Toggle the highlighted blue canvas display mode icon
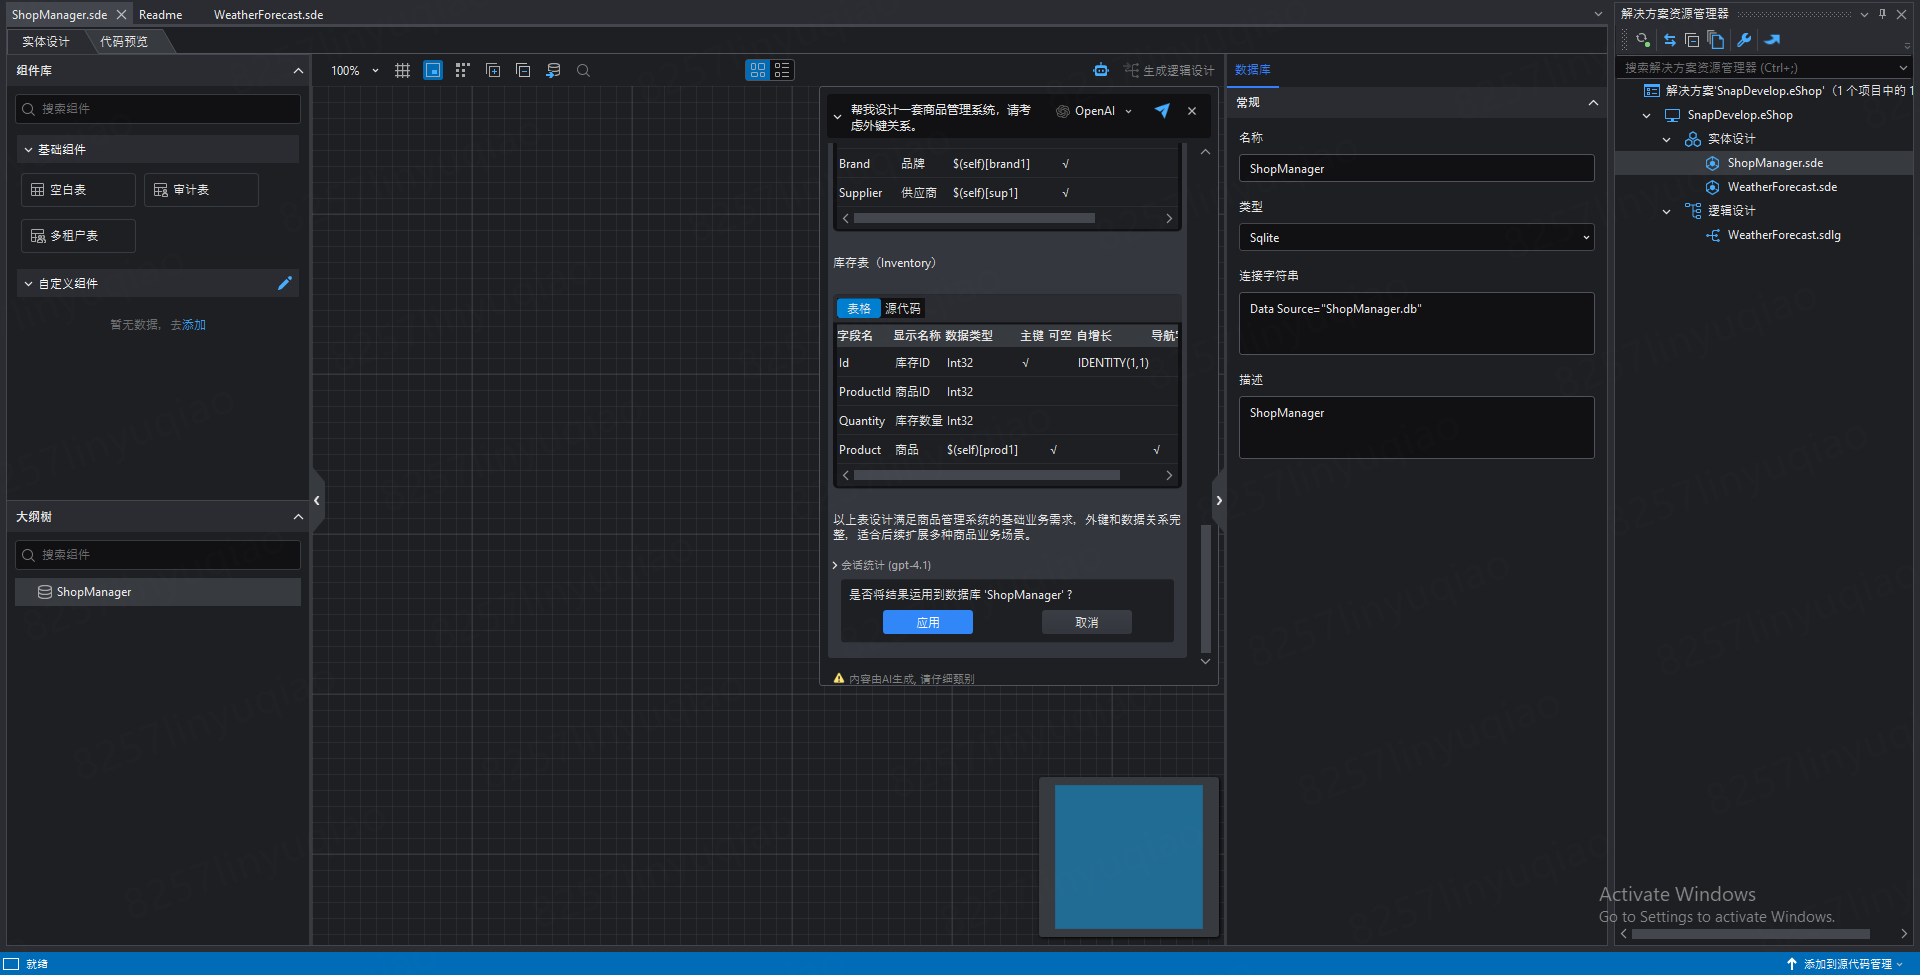Screen dimensions: 1920x975 point(433,70)
